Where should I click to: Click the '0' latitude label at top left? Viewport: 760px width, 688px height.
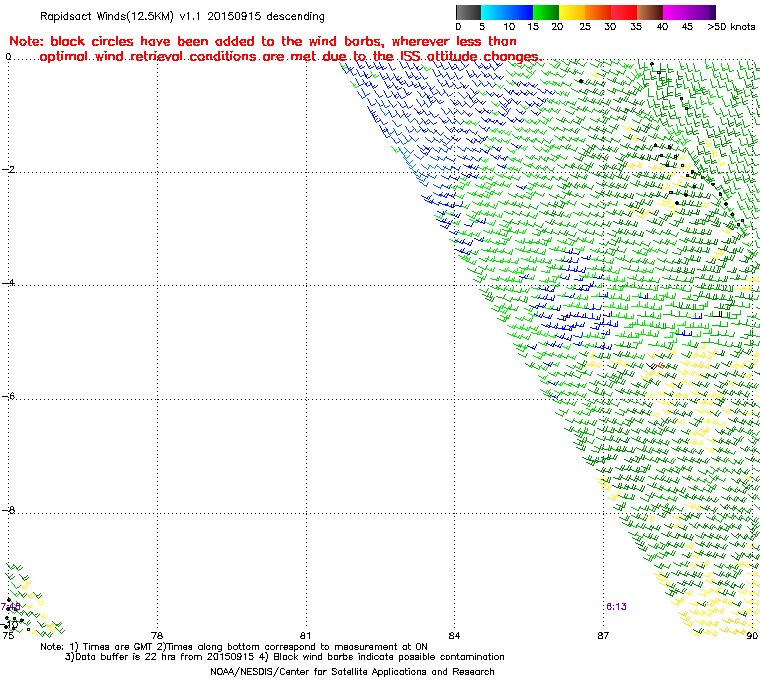pyautogui.click(x=8, y=57)
